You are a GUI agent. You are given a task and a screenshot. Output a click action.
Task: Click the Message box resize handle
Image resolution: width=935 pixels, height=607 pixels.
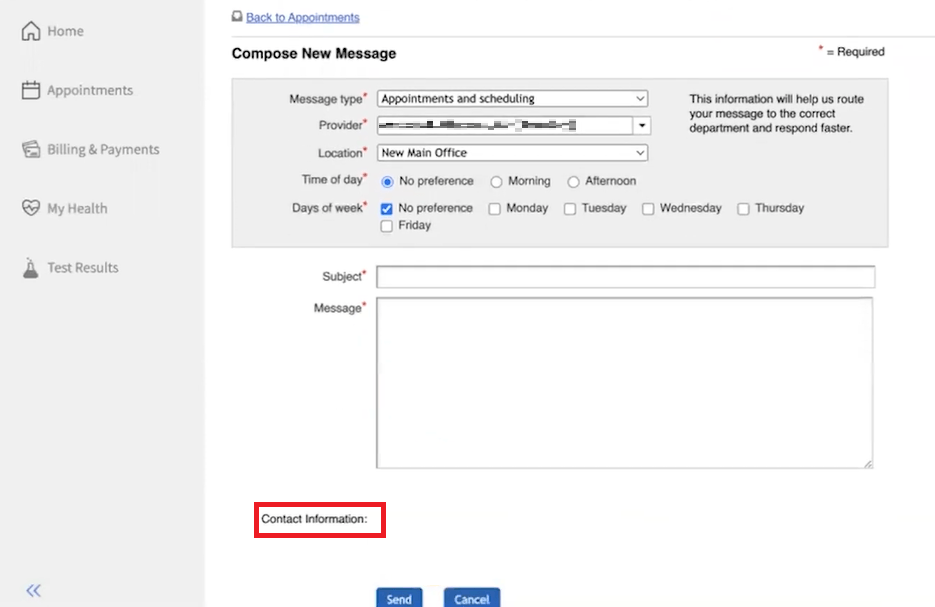[868, 463]
